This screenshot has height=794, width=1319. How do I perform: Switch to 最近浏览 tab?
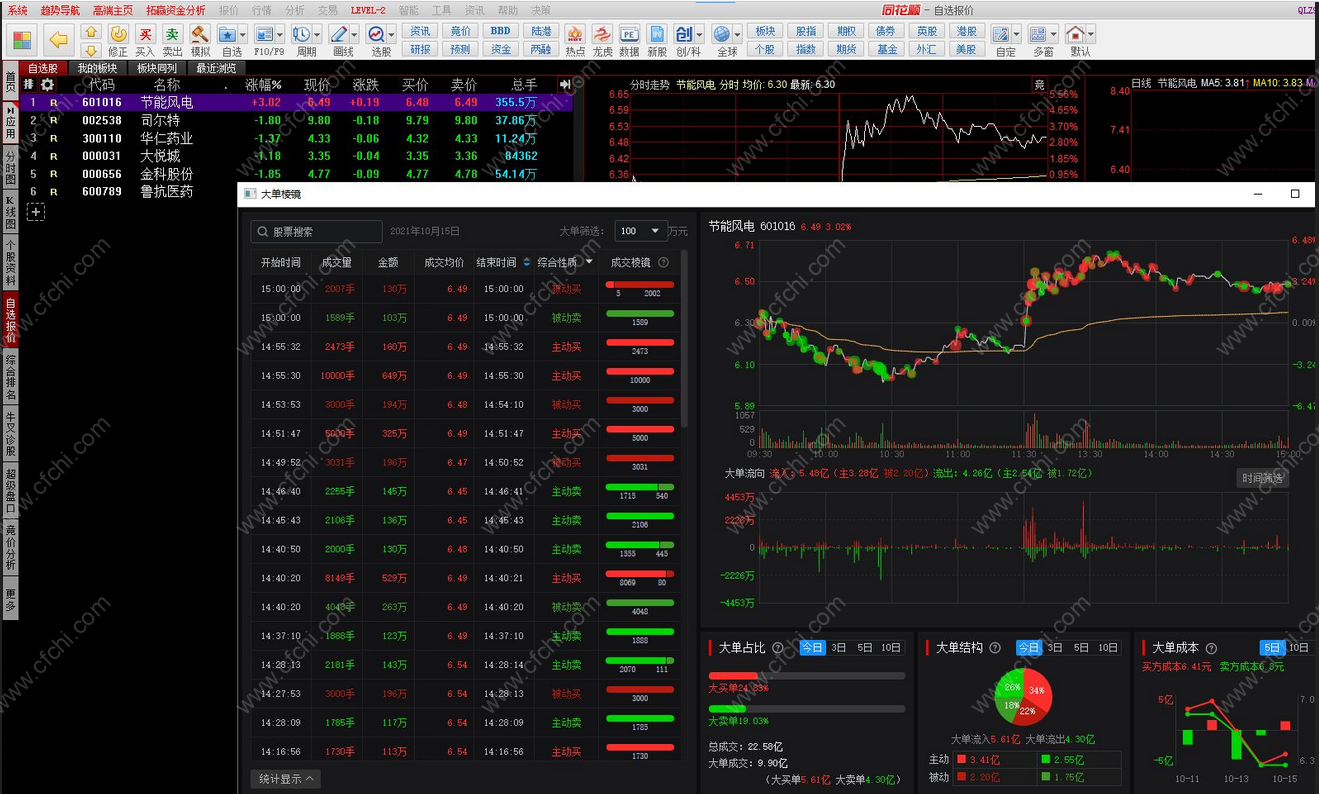(216, 68)
